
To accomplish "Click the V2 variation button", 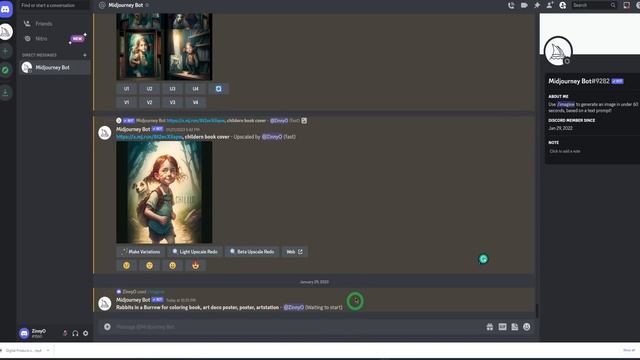I will [x=149, y=102].
